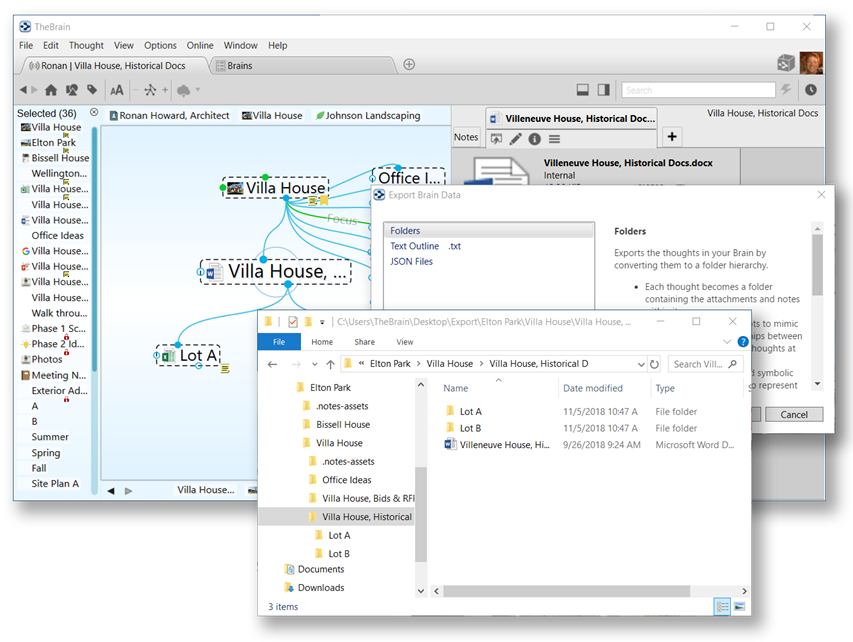Image resolution: width=853 pixels, height=642 pixels.
Task: Click the 3D cube icon near the avatar
Action: 786,63
